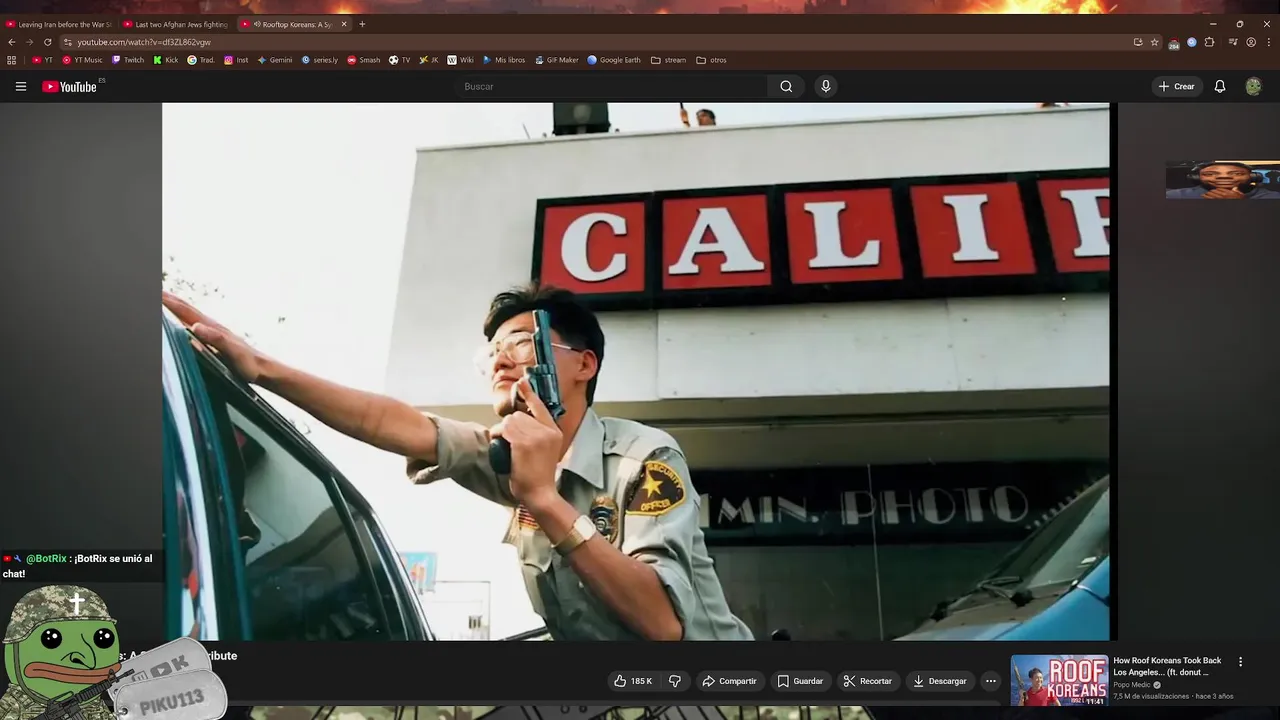Switch to the Leaving Iran before the War tab
This screenshot has height=720, width=1280.
(x=59, y=24)
